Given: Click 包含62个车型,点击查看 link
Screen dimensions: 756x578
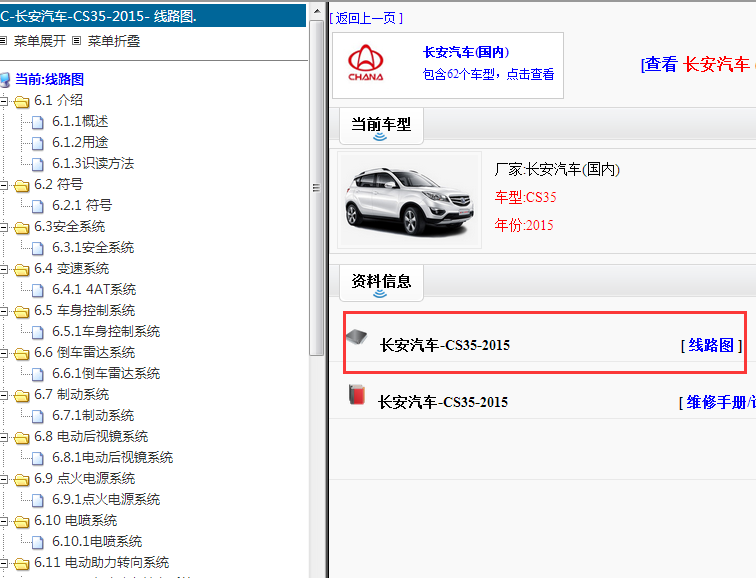Looking at the screenshot, I should pyautogui.click(x=488, y=74).
